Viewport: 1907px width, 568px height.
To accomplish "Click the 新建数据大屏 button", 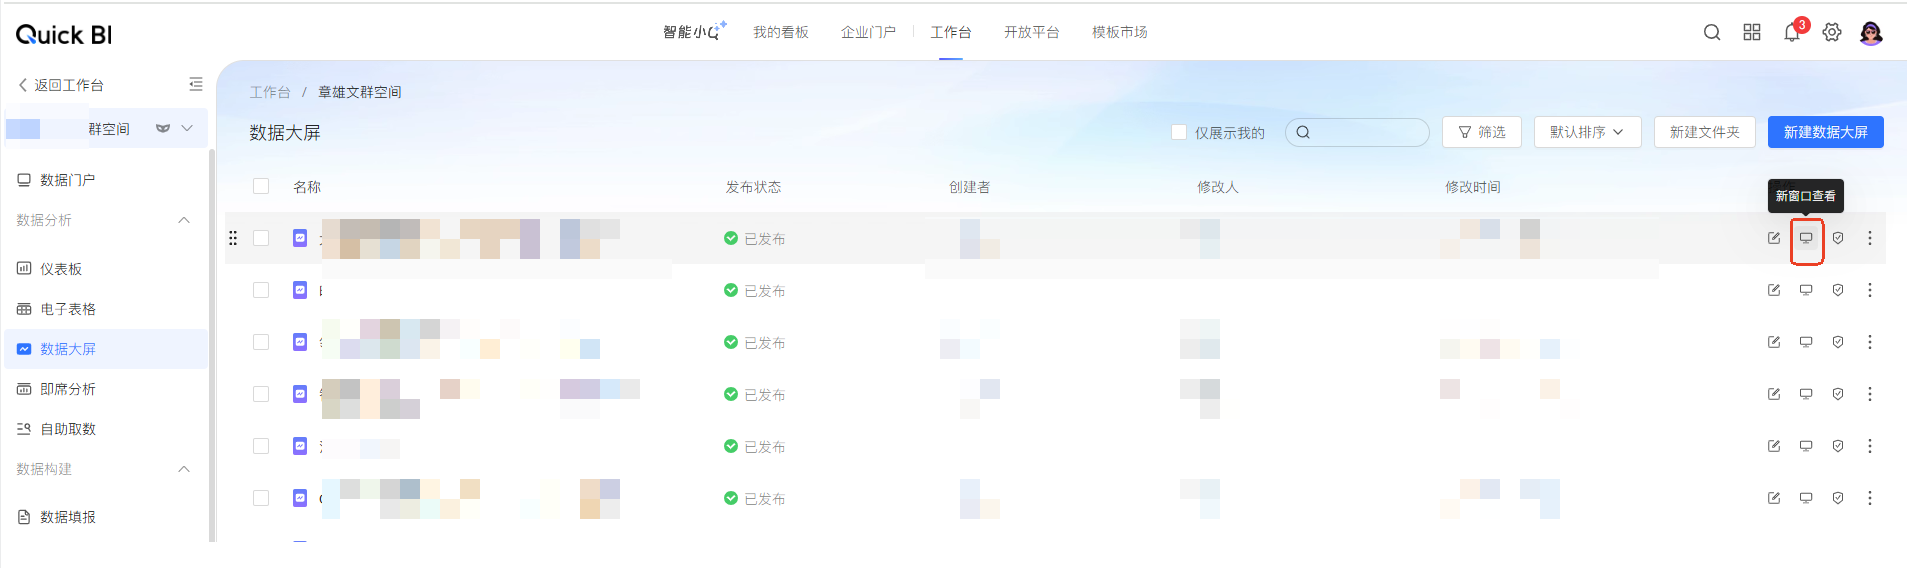I will click(1825, 132).
